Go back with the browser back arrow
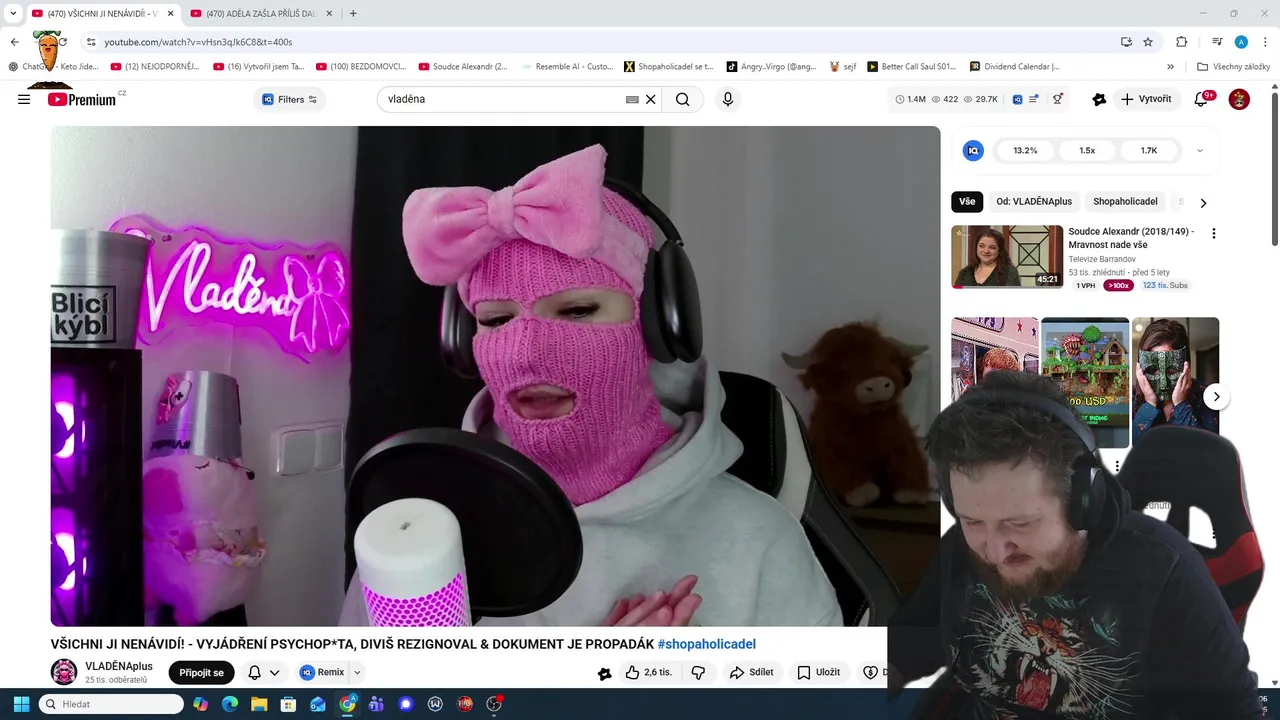1280x720 pixels. (14, 42)
